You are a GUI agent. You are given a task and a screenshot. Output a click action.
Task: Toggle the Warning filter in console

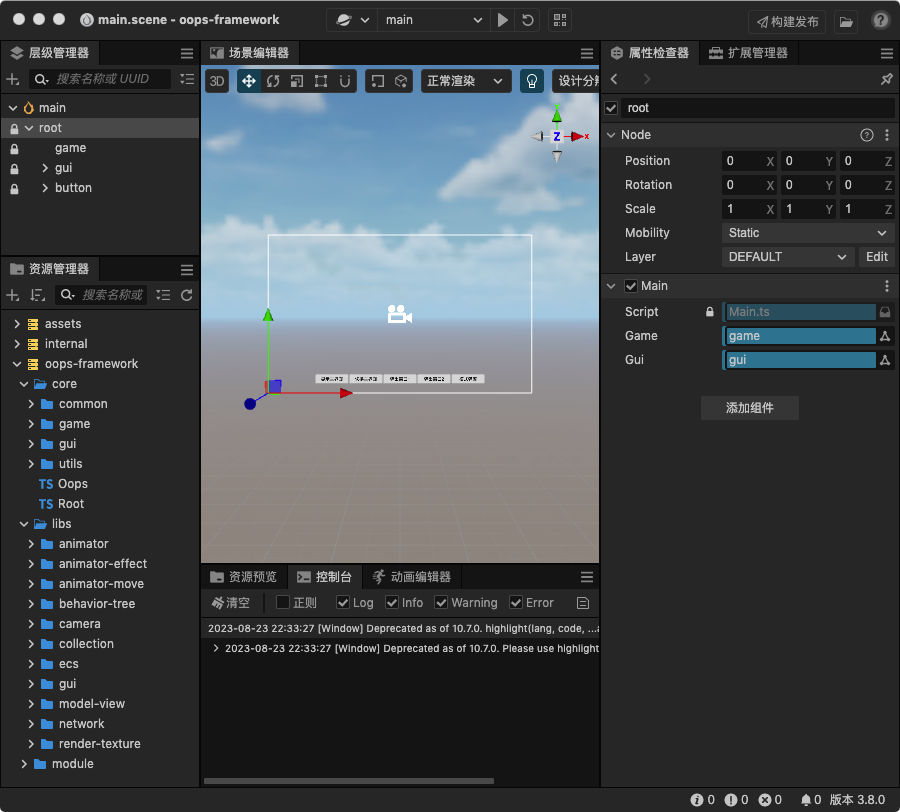pyautogui.click(x=440, y=602)
